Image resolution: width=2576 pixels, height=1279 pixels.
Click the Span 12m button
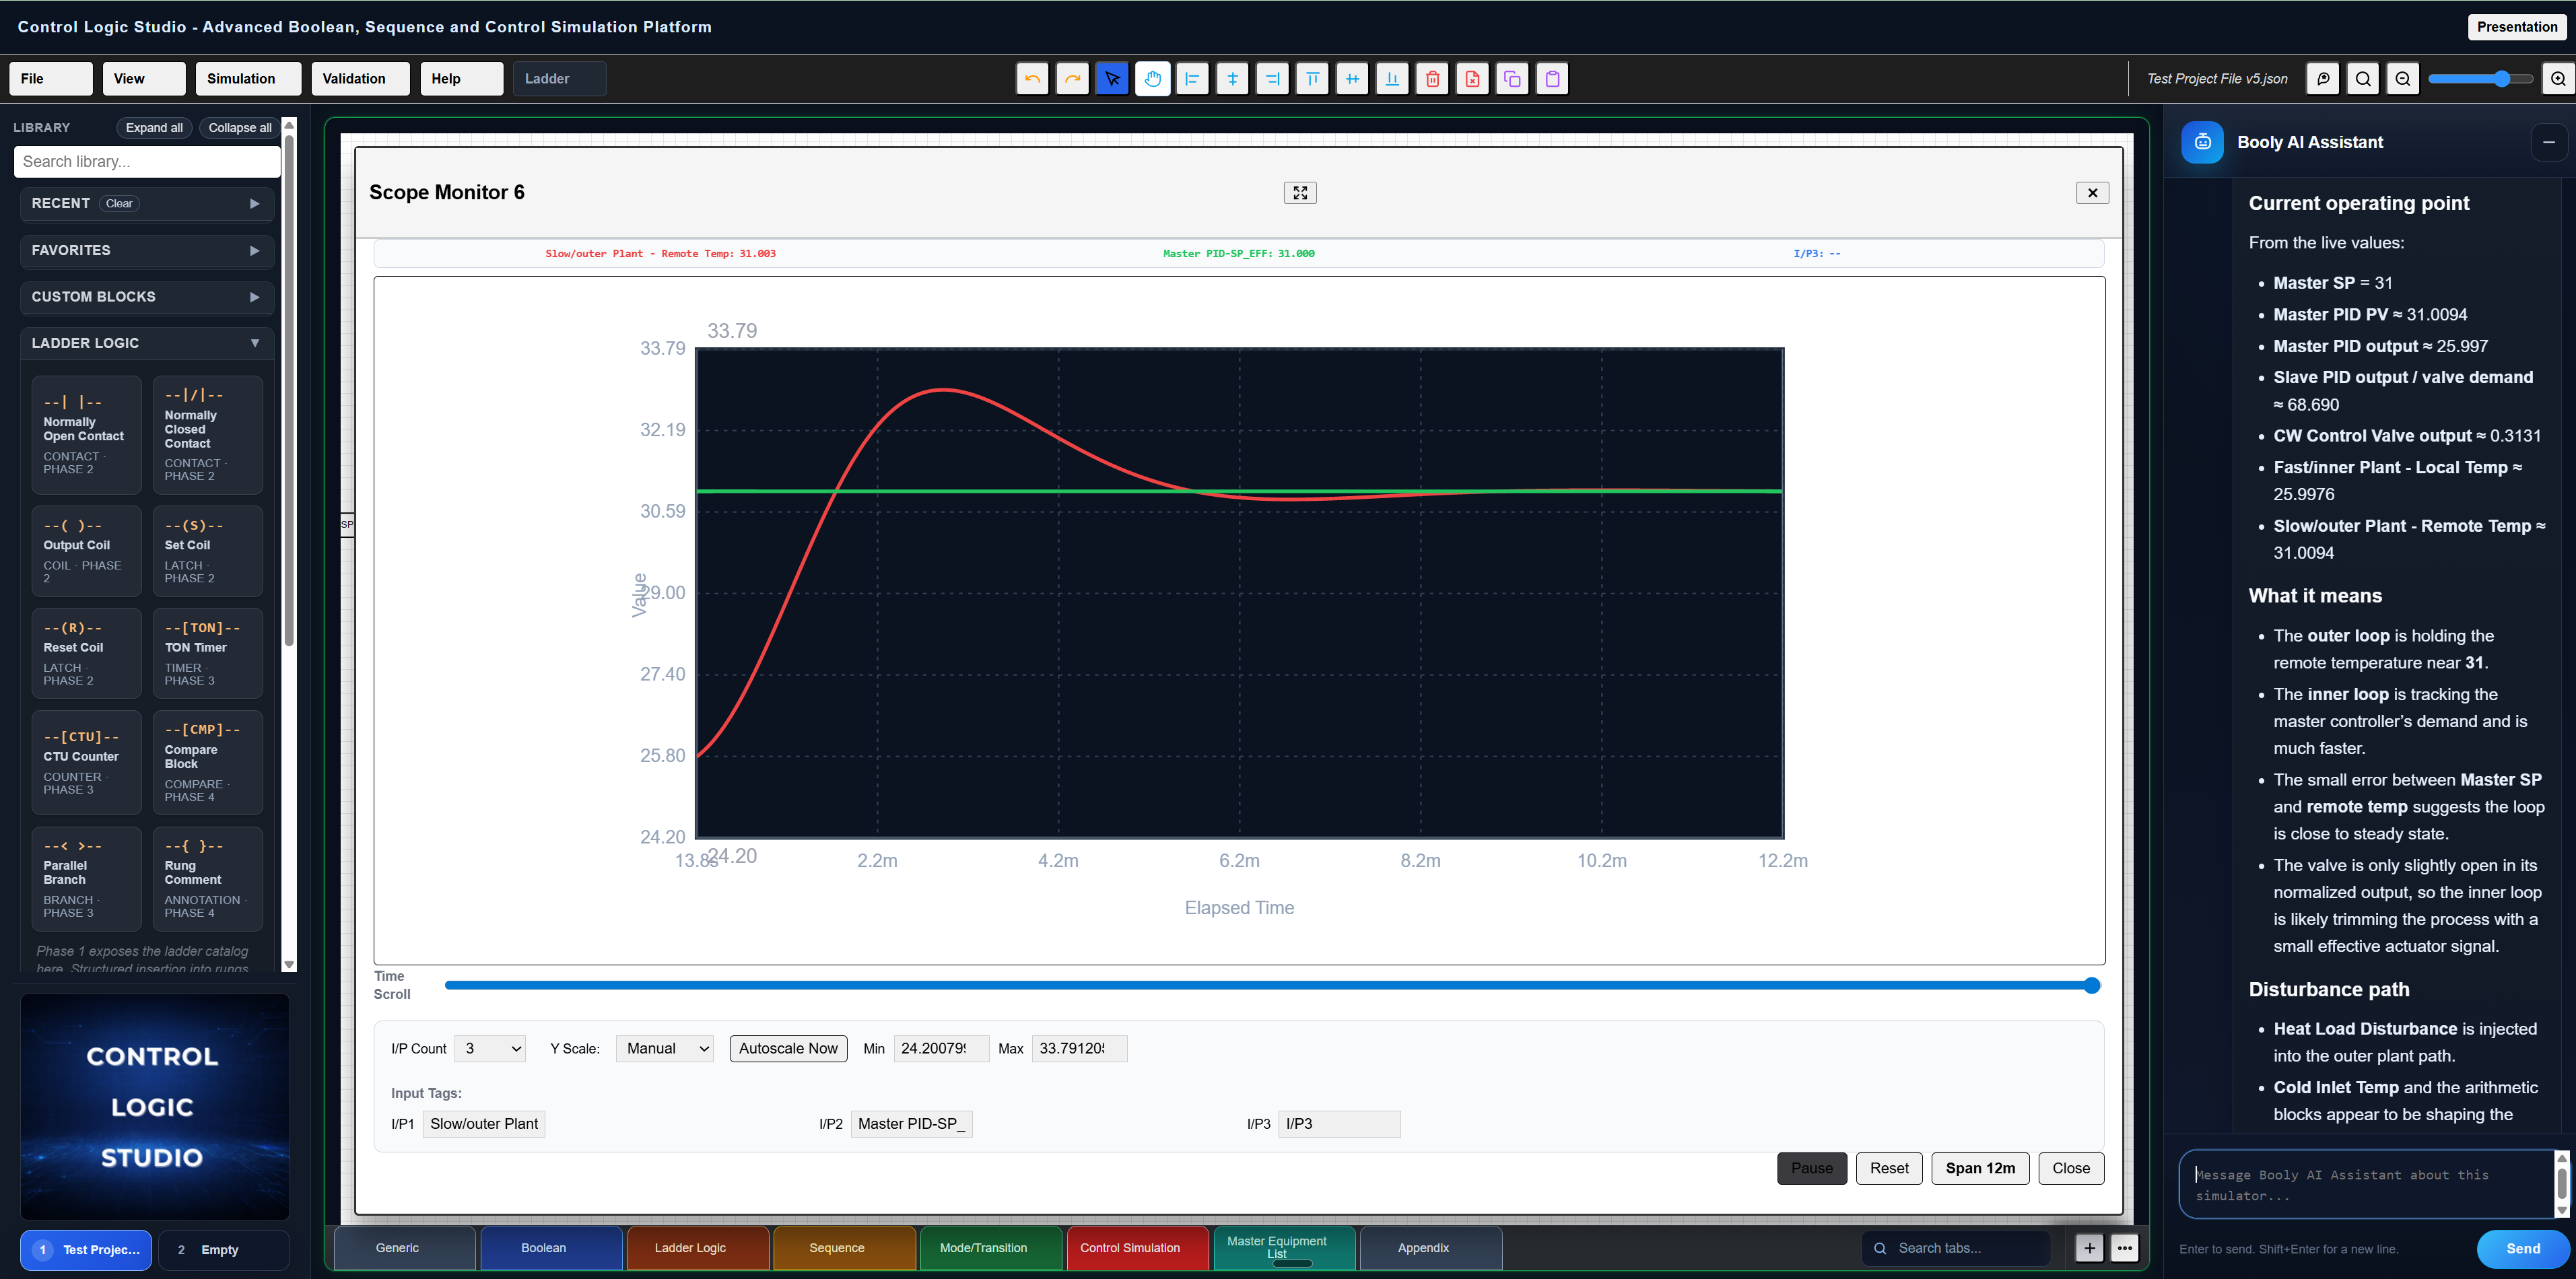coord(1979,1168)
